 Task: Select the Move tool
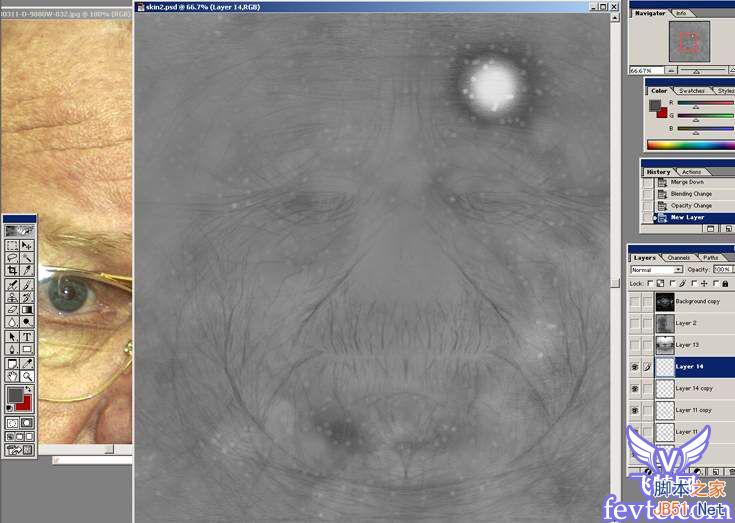[27, 246]
